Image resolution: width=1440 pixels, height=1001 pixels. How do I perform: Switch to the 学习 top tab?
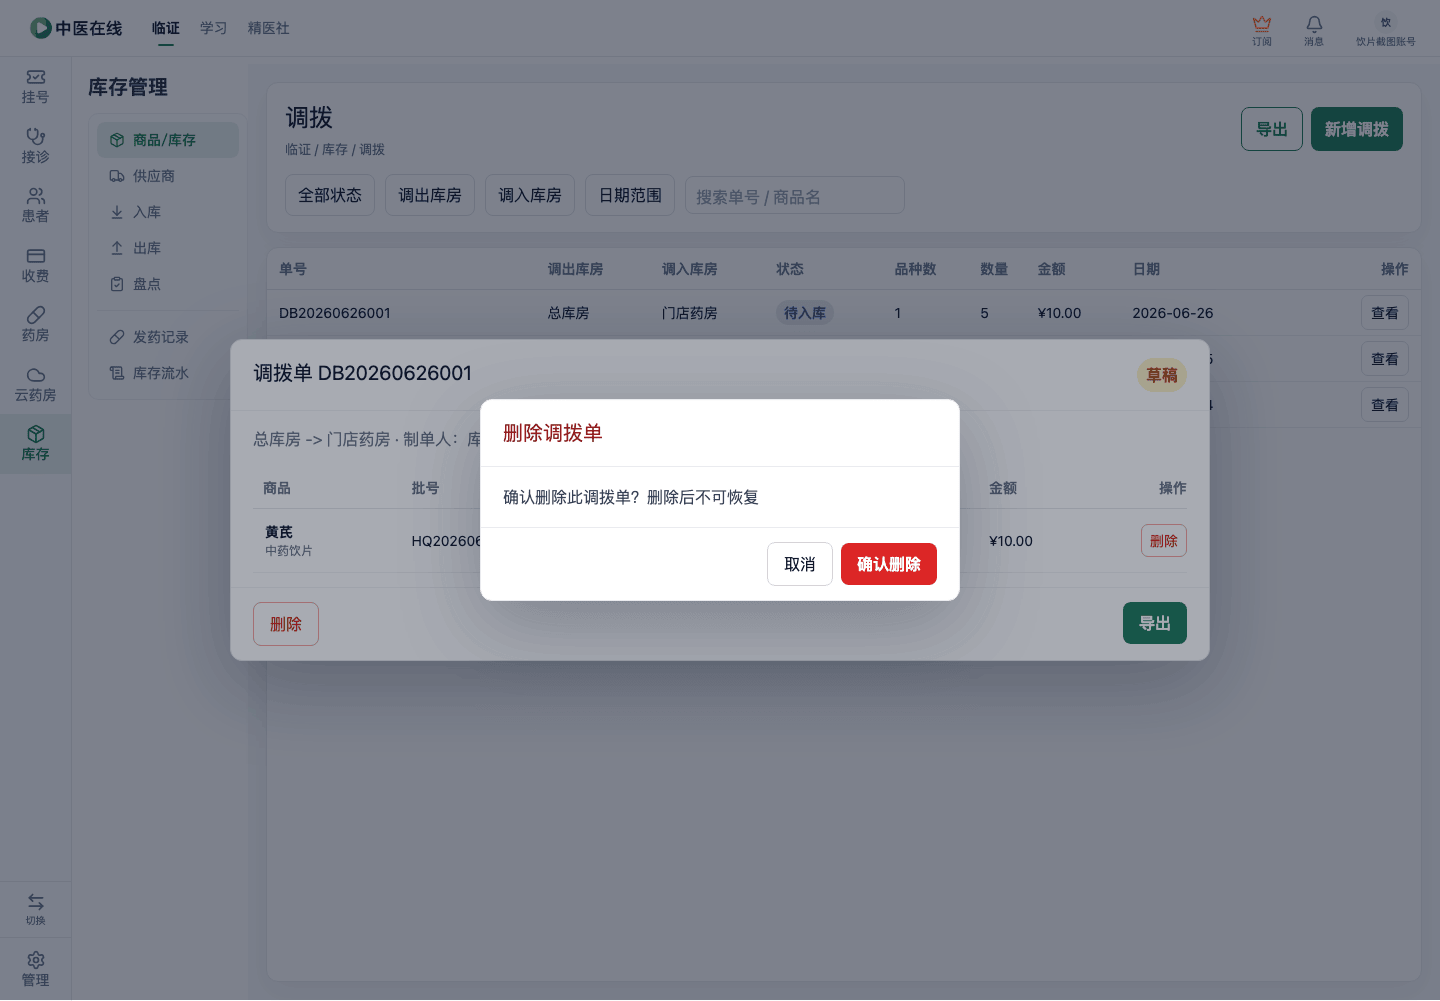click(x=214, y=28)
